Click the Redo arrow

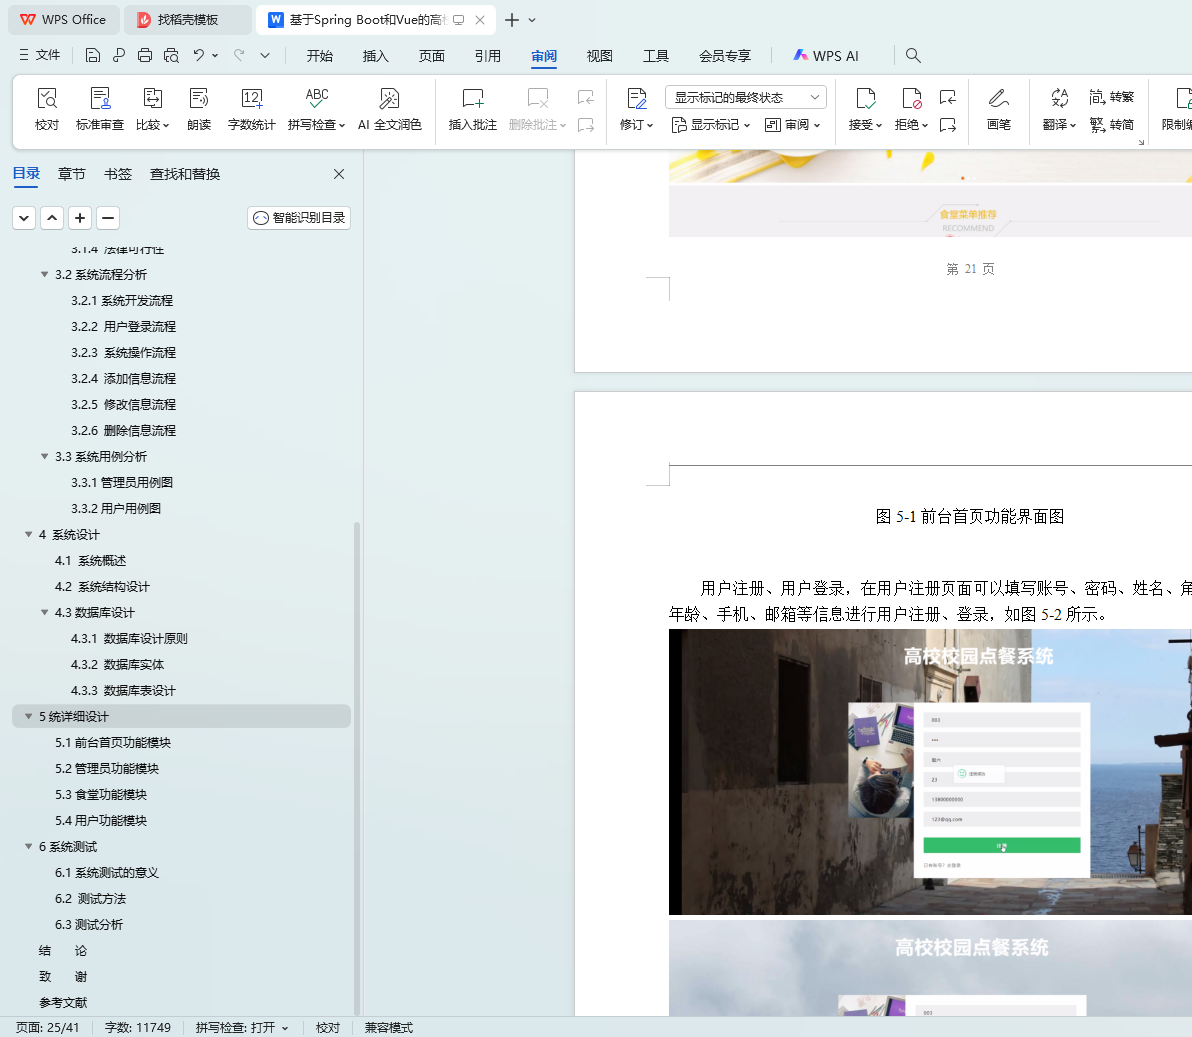coord(239,55)
